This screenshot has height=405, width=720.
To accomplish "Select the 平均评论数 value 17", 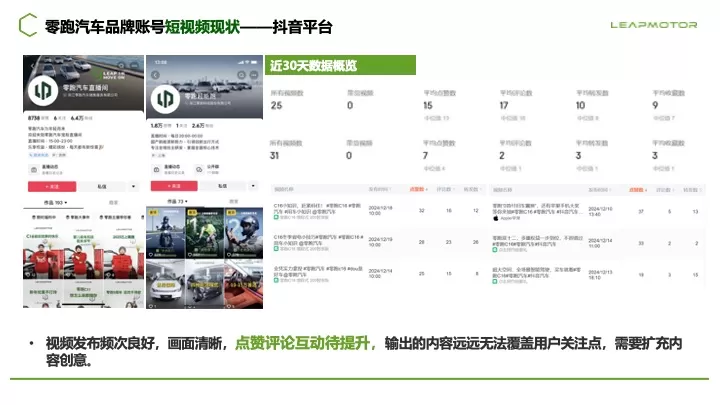I will click(504, 105).
